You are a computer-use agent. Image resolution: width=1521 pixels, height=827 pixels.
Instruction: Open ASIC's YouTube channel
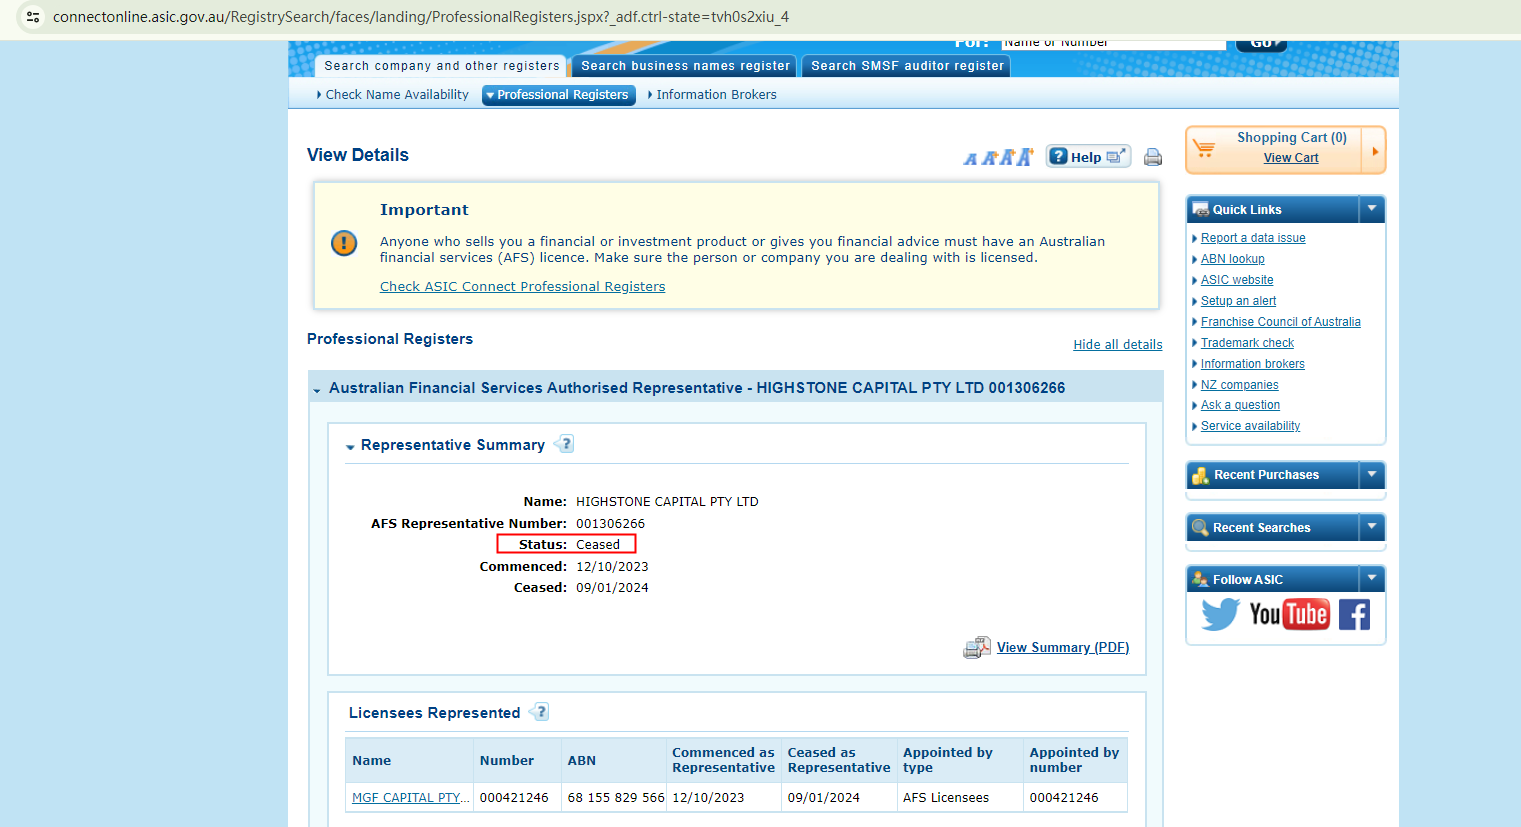coord(1289,614)
